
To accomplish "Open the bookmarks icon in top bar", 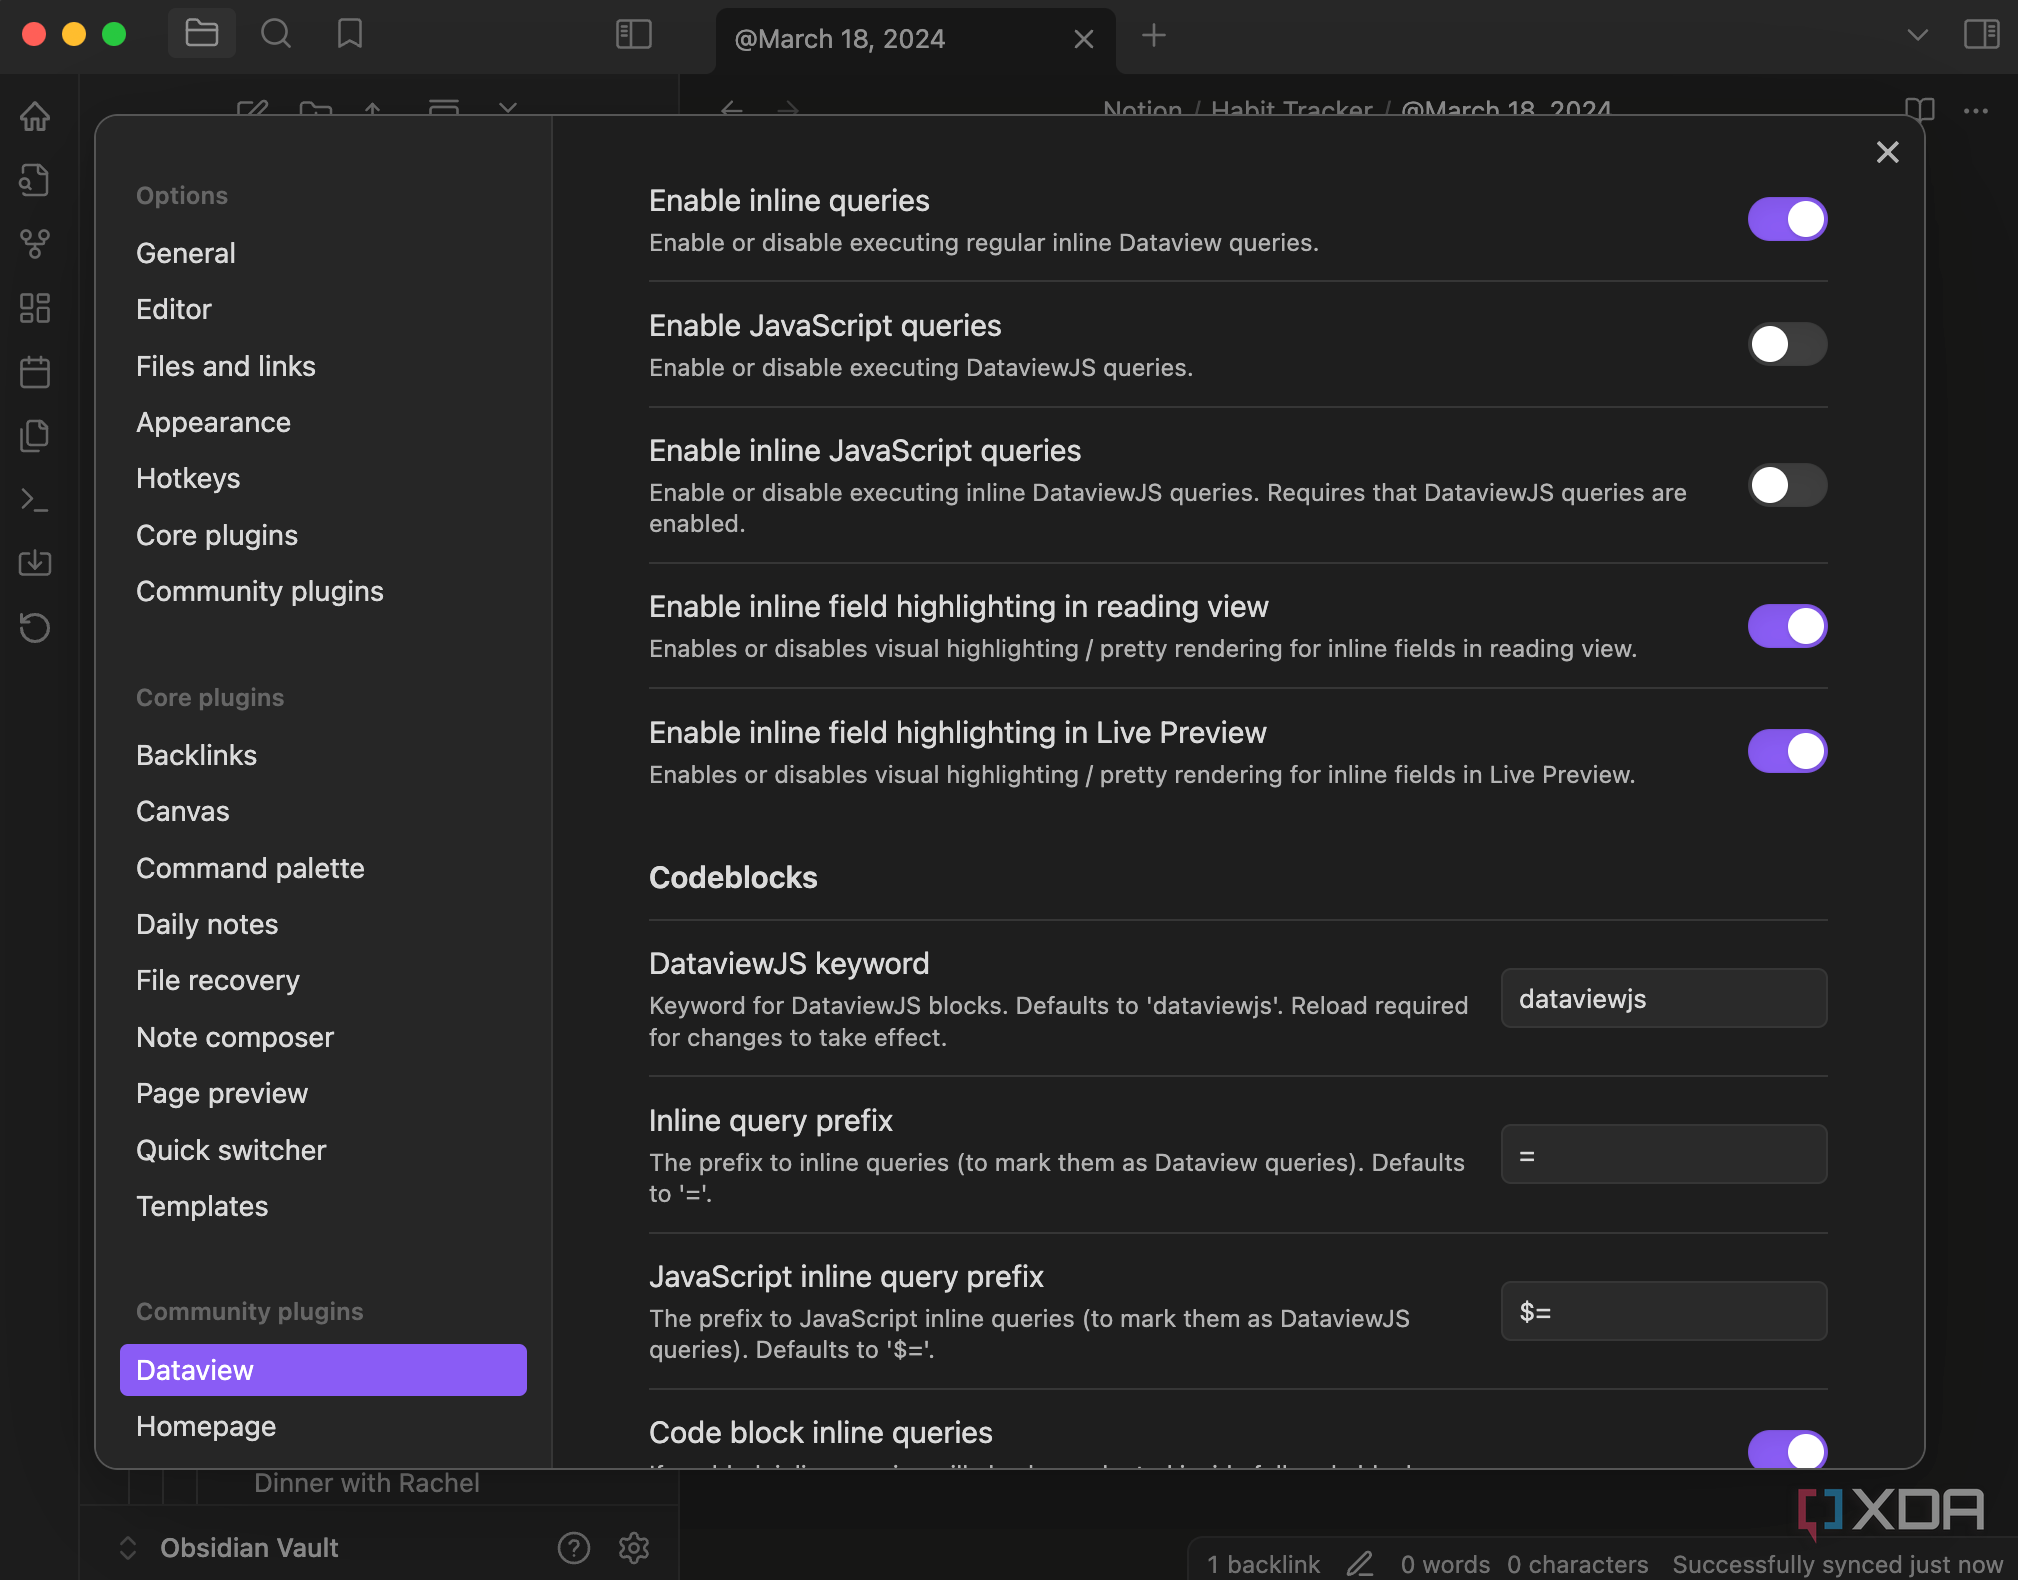I will [349, 34].
